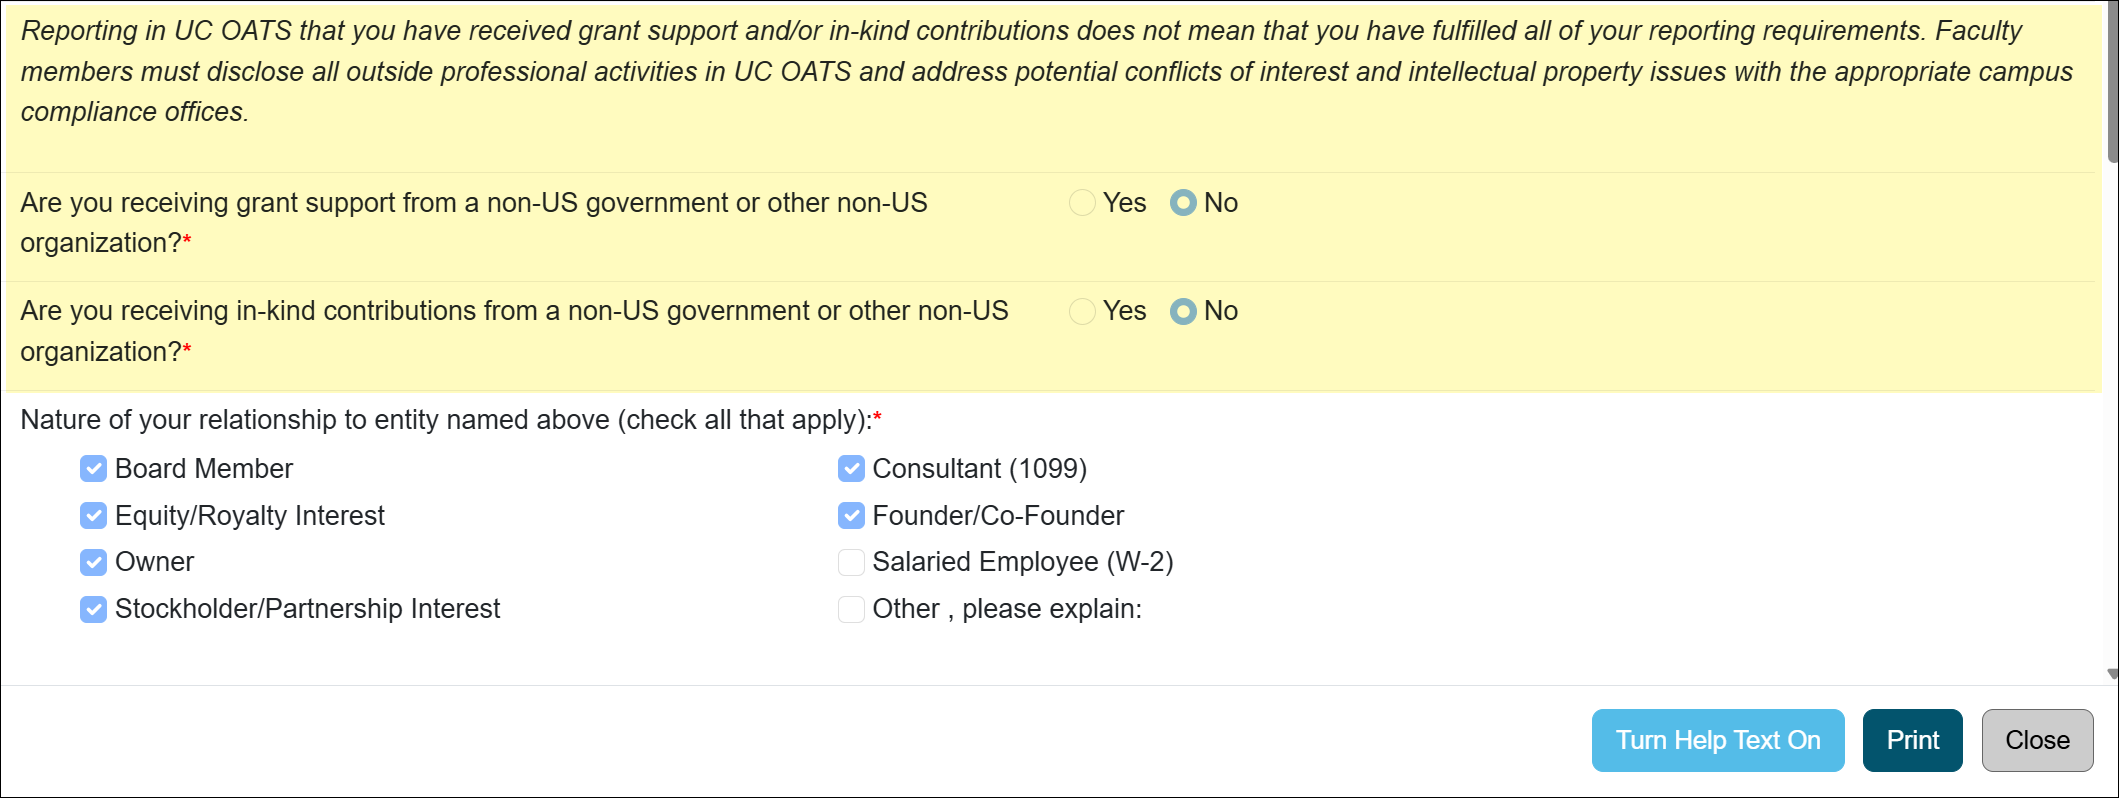Screen dimensions: 2119x798
Task: Click the Salaried Employee (W-2) label text
Action: (1022, 562)
